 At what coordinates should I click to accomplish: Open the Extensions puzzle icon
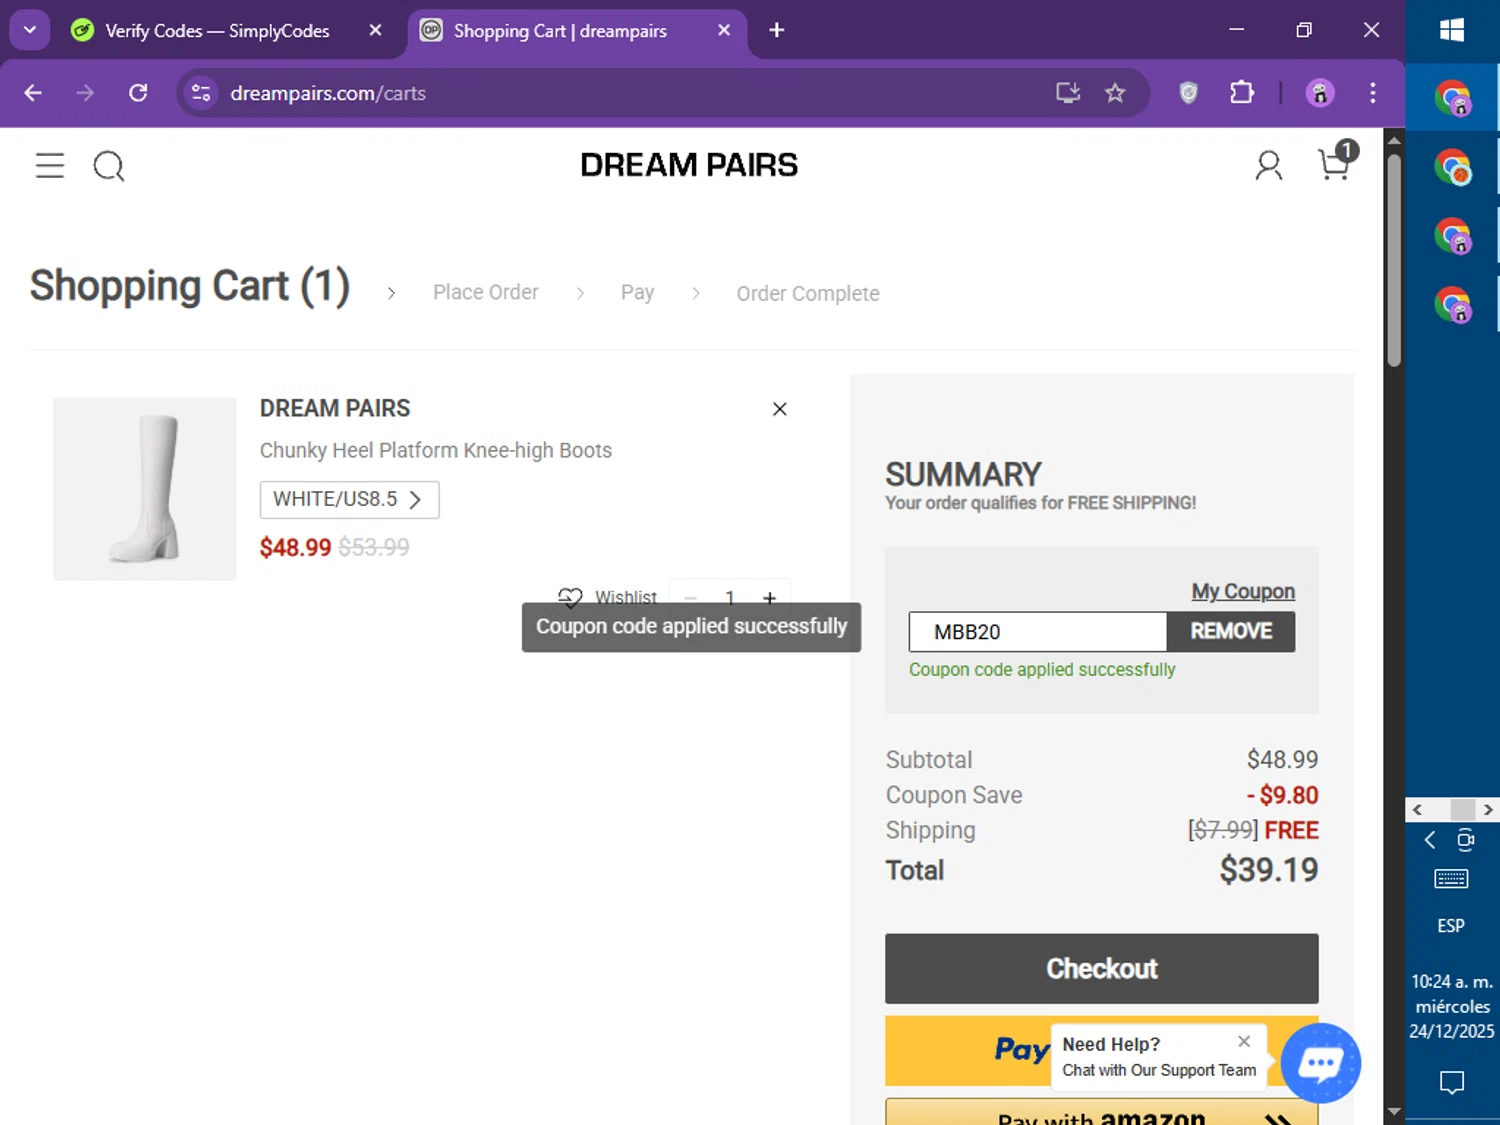pyautogui.click(x=1241, y=93)
